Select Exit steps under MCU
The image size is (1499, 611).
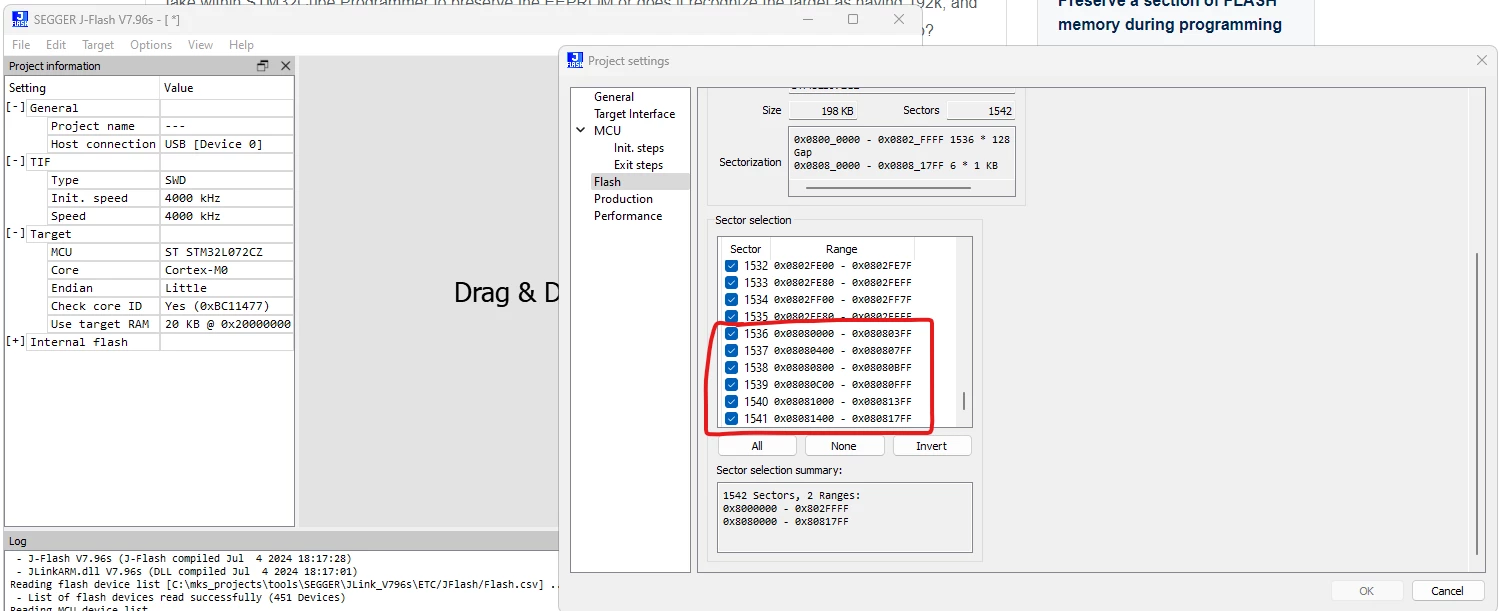(638, 165)
